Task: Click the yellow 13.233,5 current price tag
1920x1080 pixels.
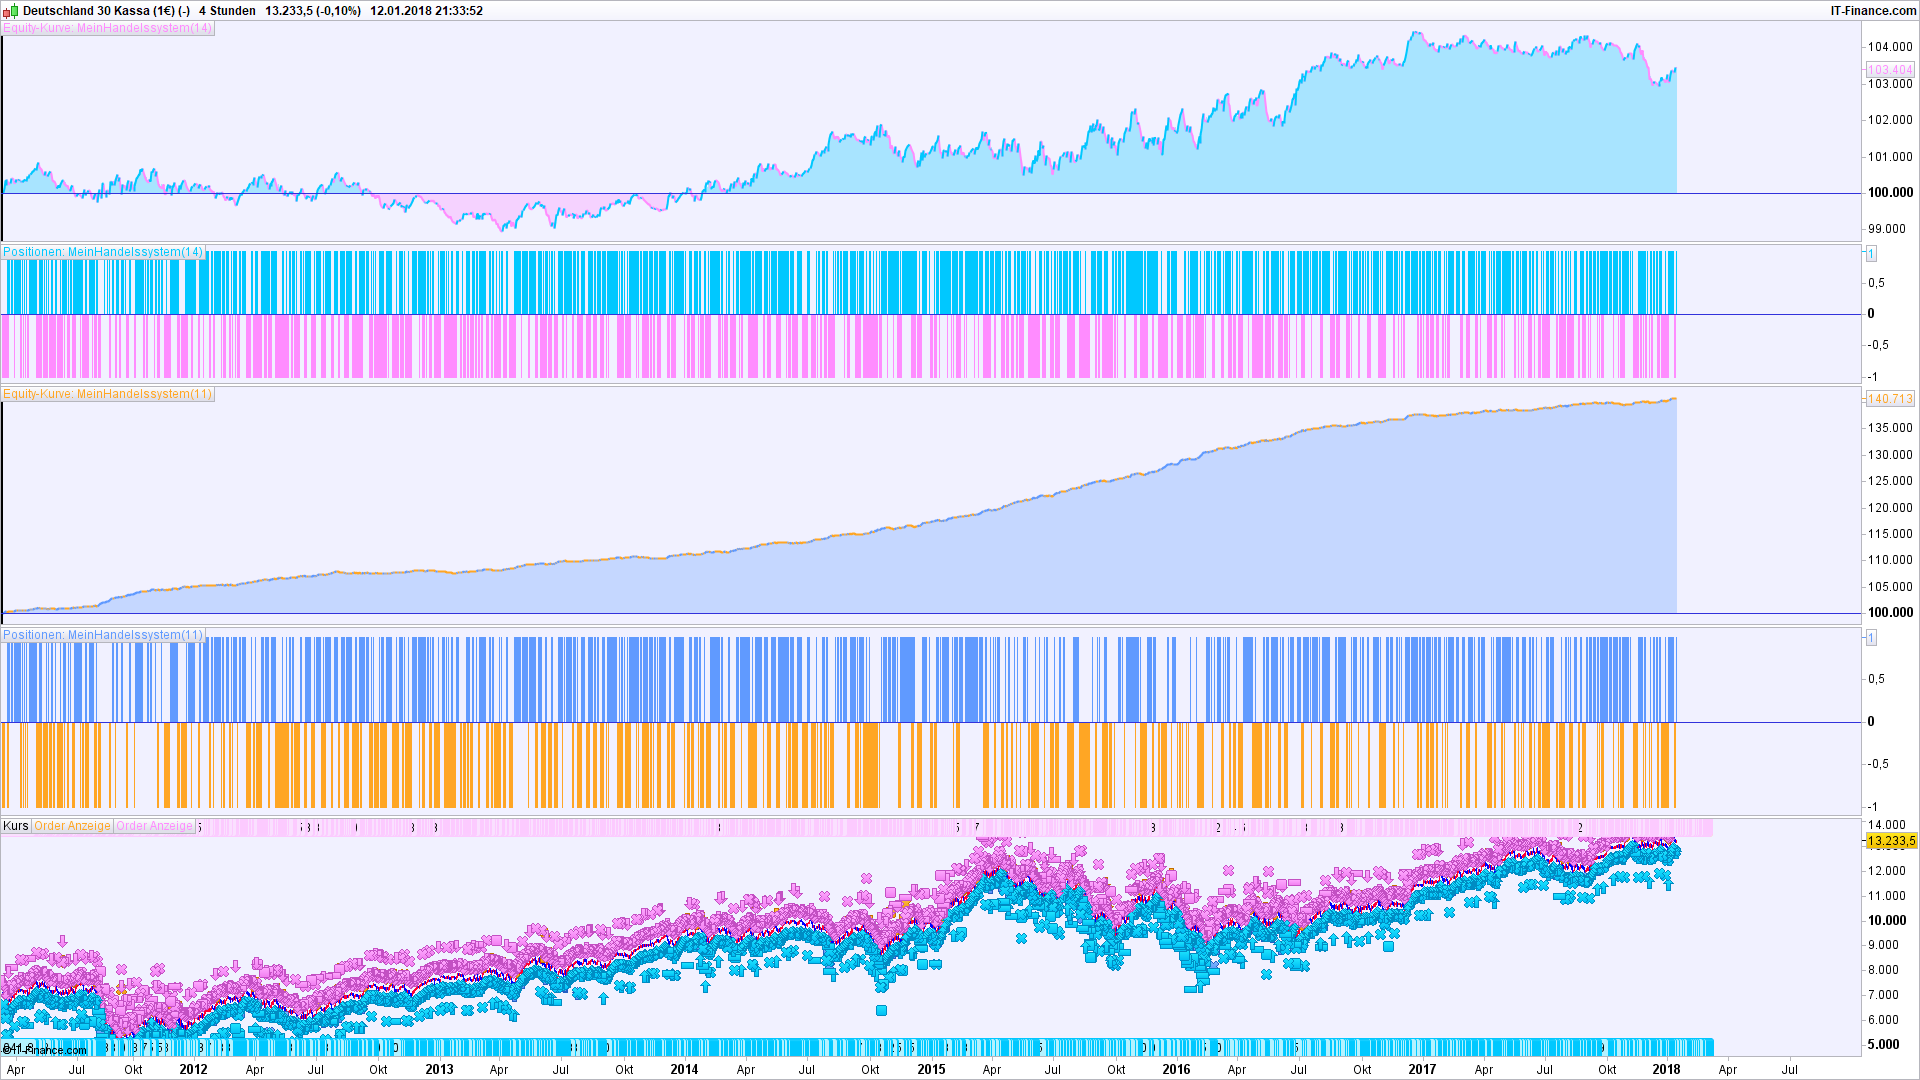Action: (x=1890, y=841)
